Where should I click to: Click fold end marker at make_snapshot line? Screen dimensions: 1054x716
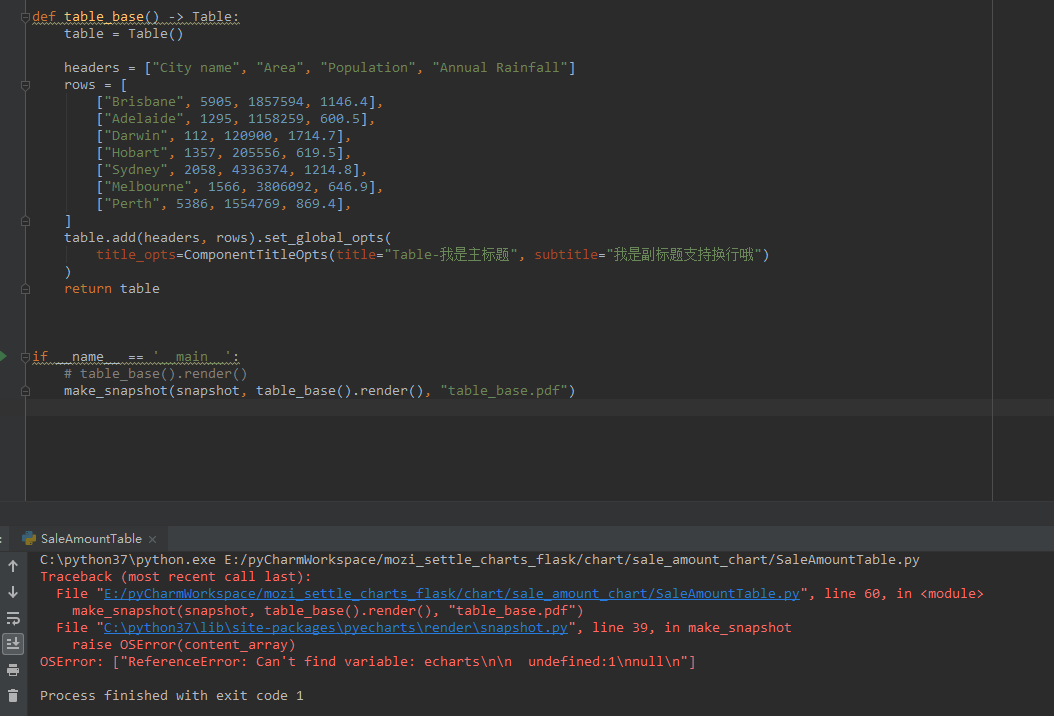click(x=25, y=391)
